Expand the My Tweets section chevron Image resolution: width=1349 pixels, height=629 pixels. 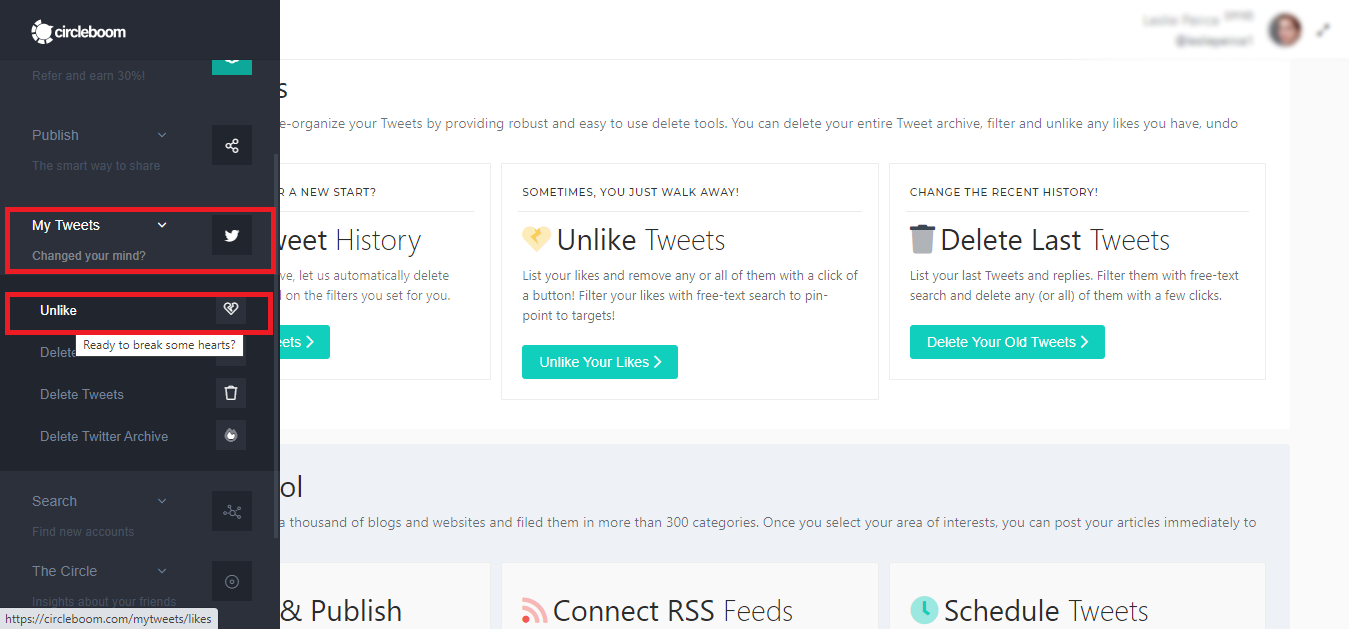(x=162, y=225)
